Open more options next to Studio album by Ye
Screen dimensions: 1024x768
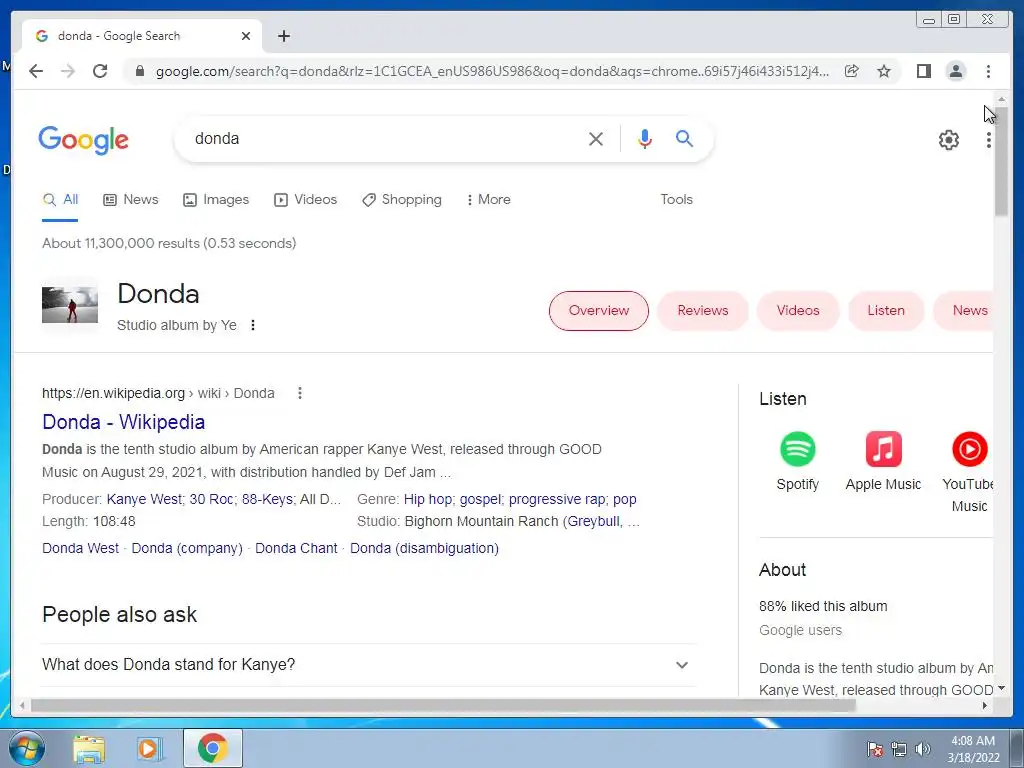tap(253, 325)
